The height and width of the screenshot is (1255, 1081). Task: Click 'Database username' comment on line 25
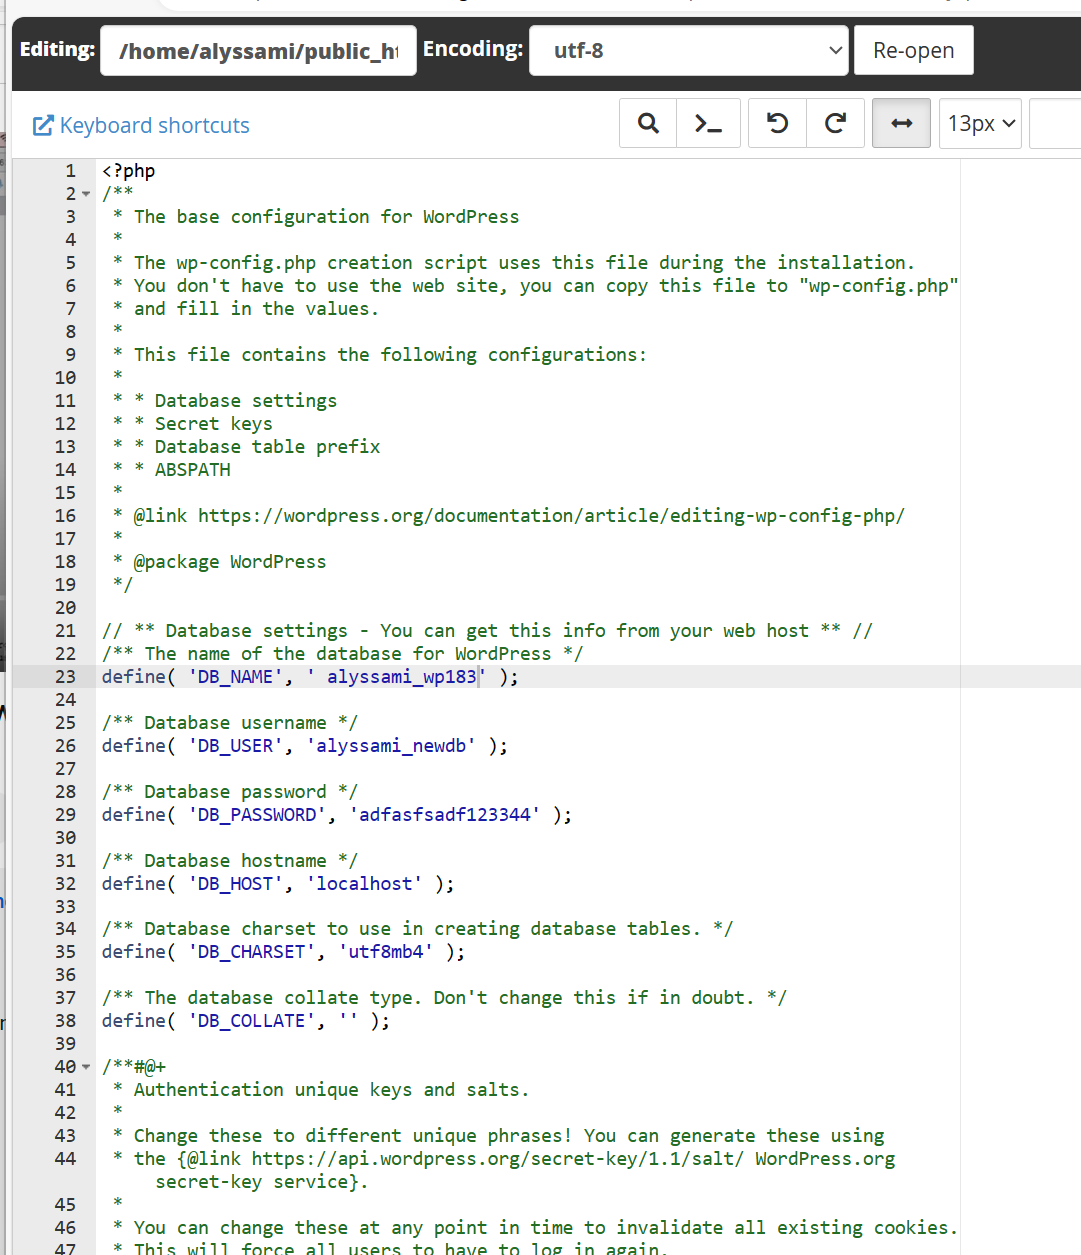(x=235, y=723)
